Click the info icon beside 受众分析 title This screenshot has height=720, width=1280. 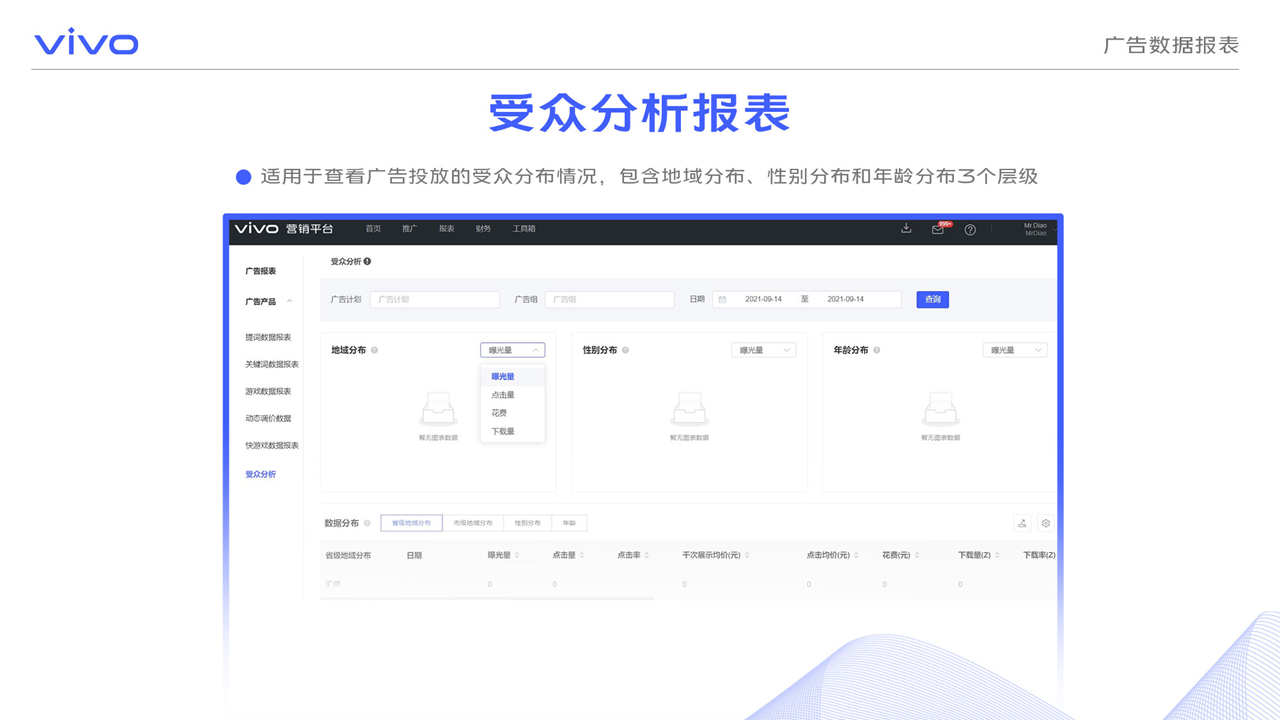click(367, 262)
